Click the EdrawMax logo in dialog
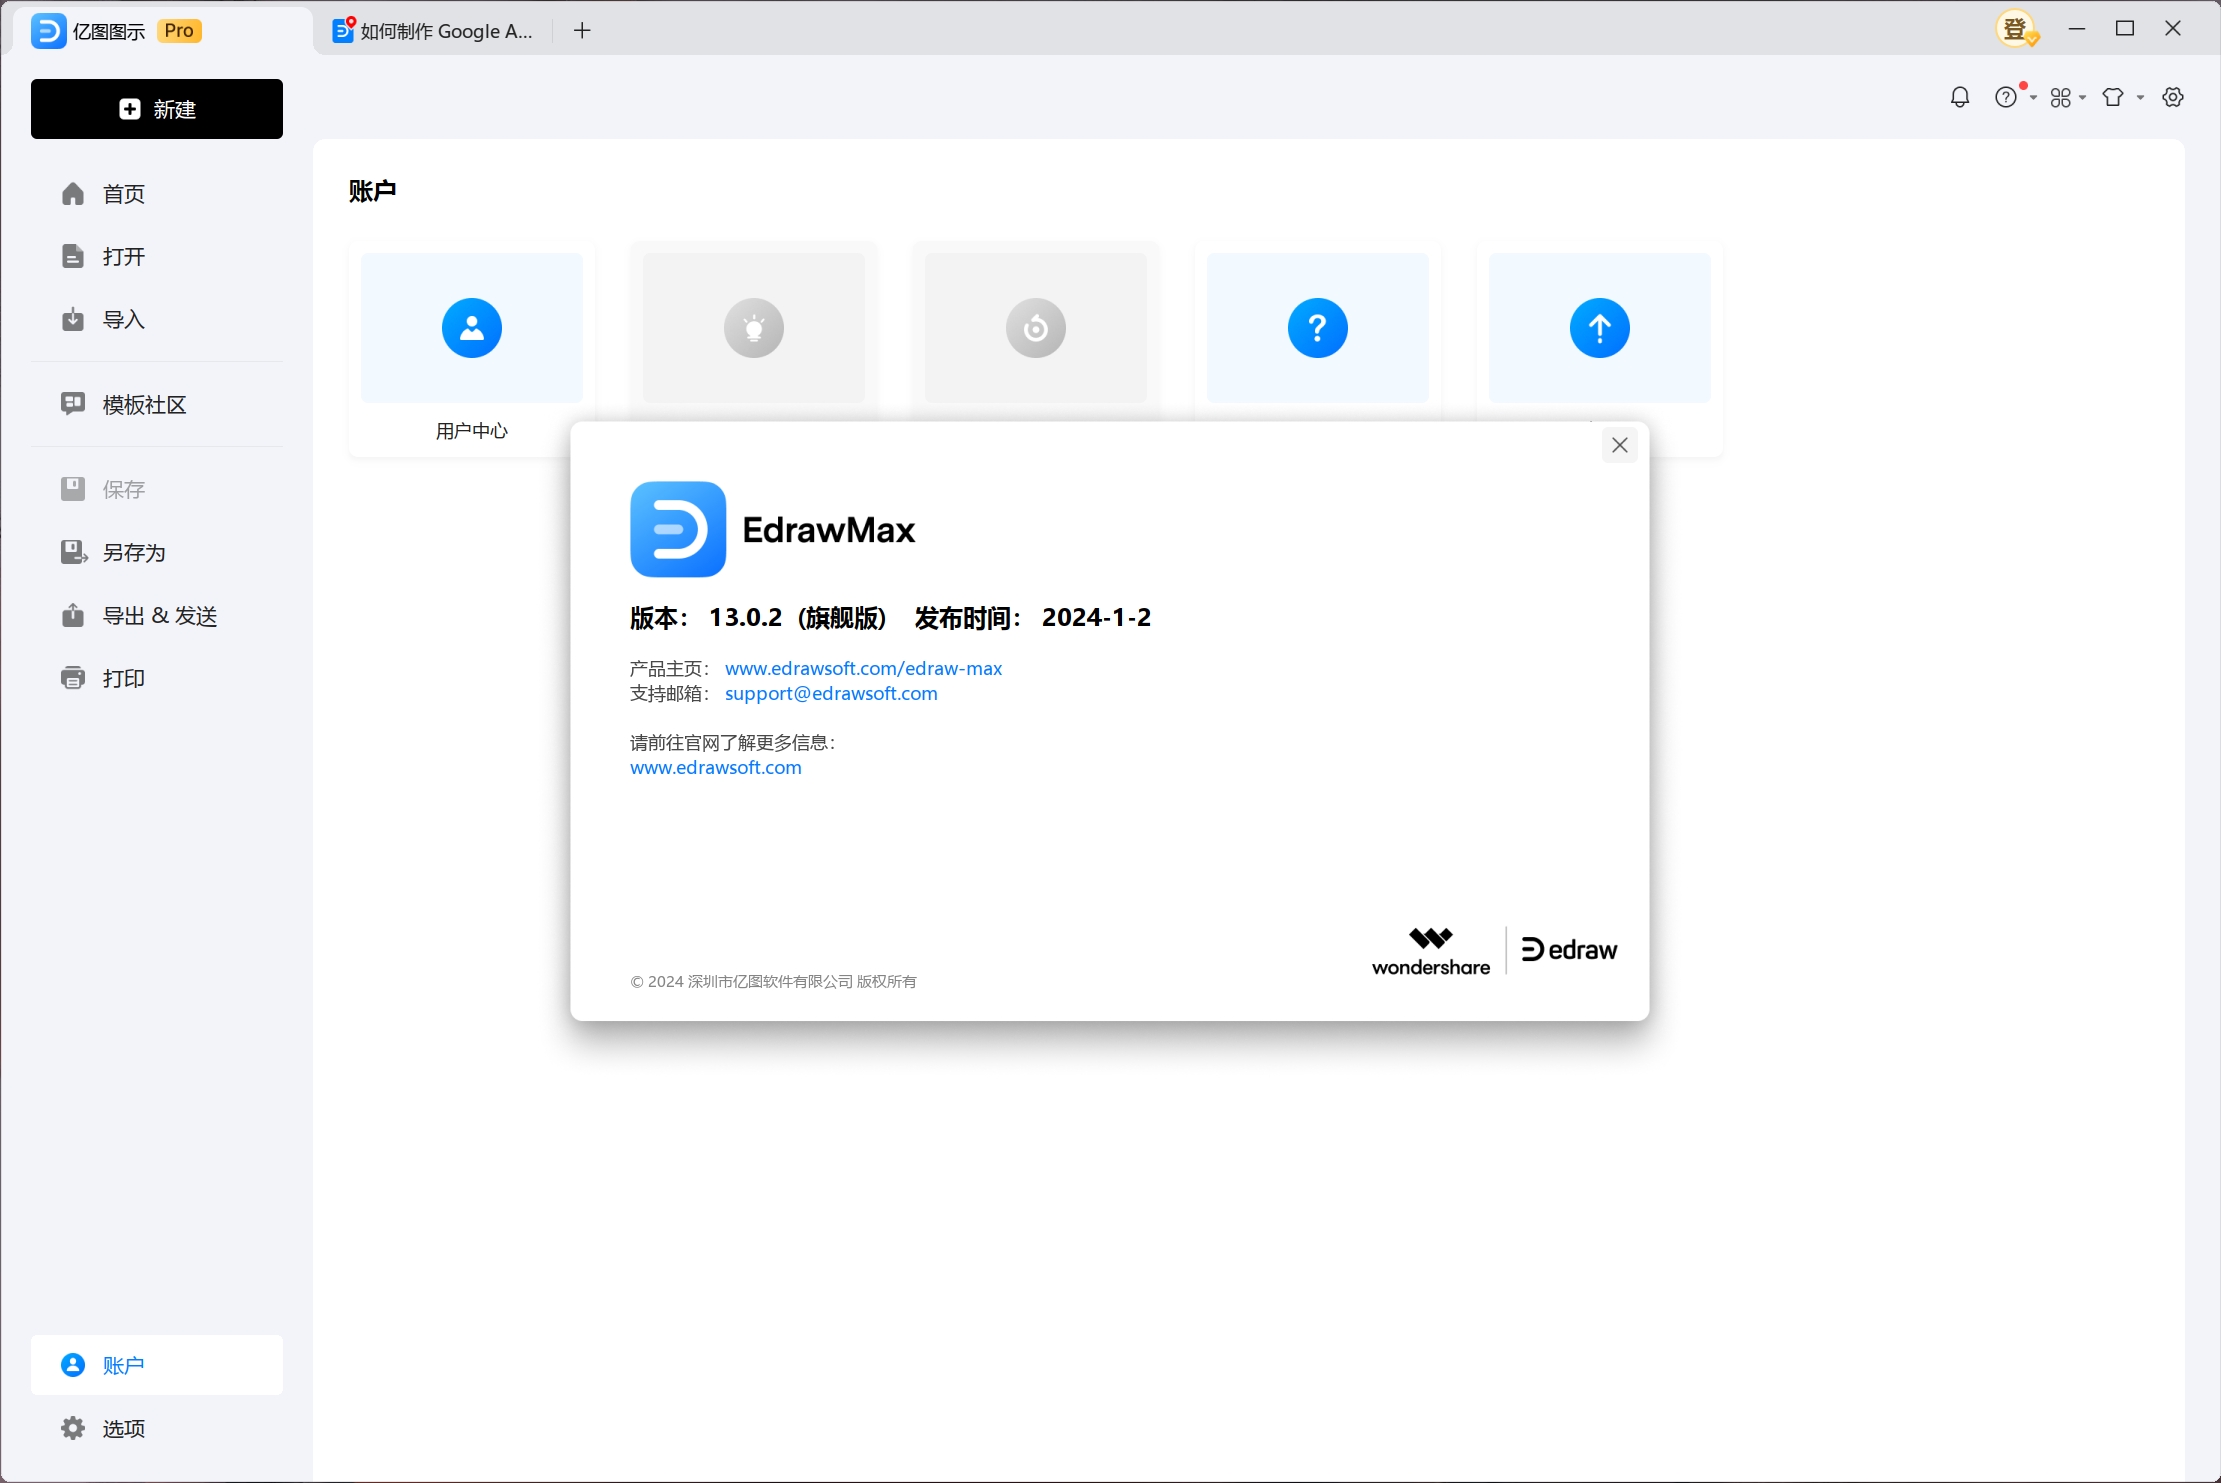Screen dimensions: 2221x1483 point(678,529)
